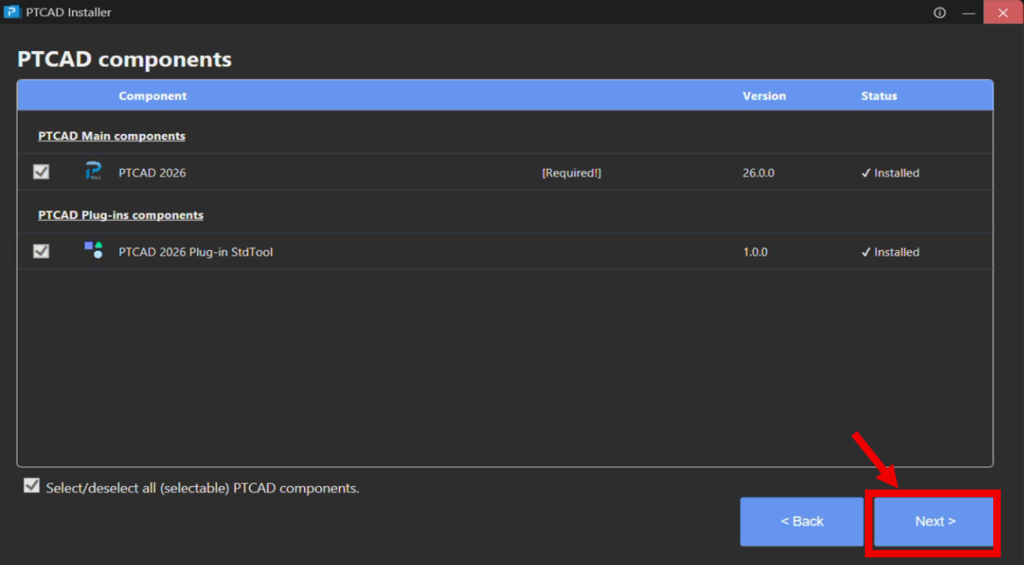
Task: Click the Version column header
Action: click(x=764, y=96)
